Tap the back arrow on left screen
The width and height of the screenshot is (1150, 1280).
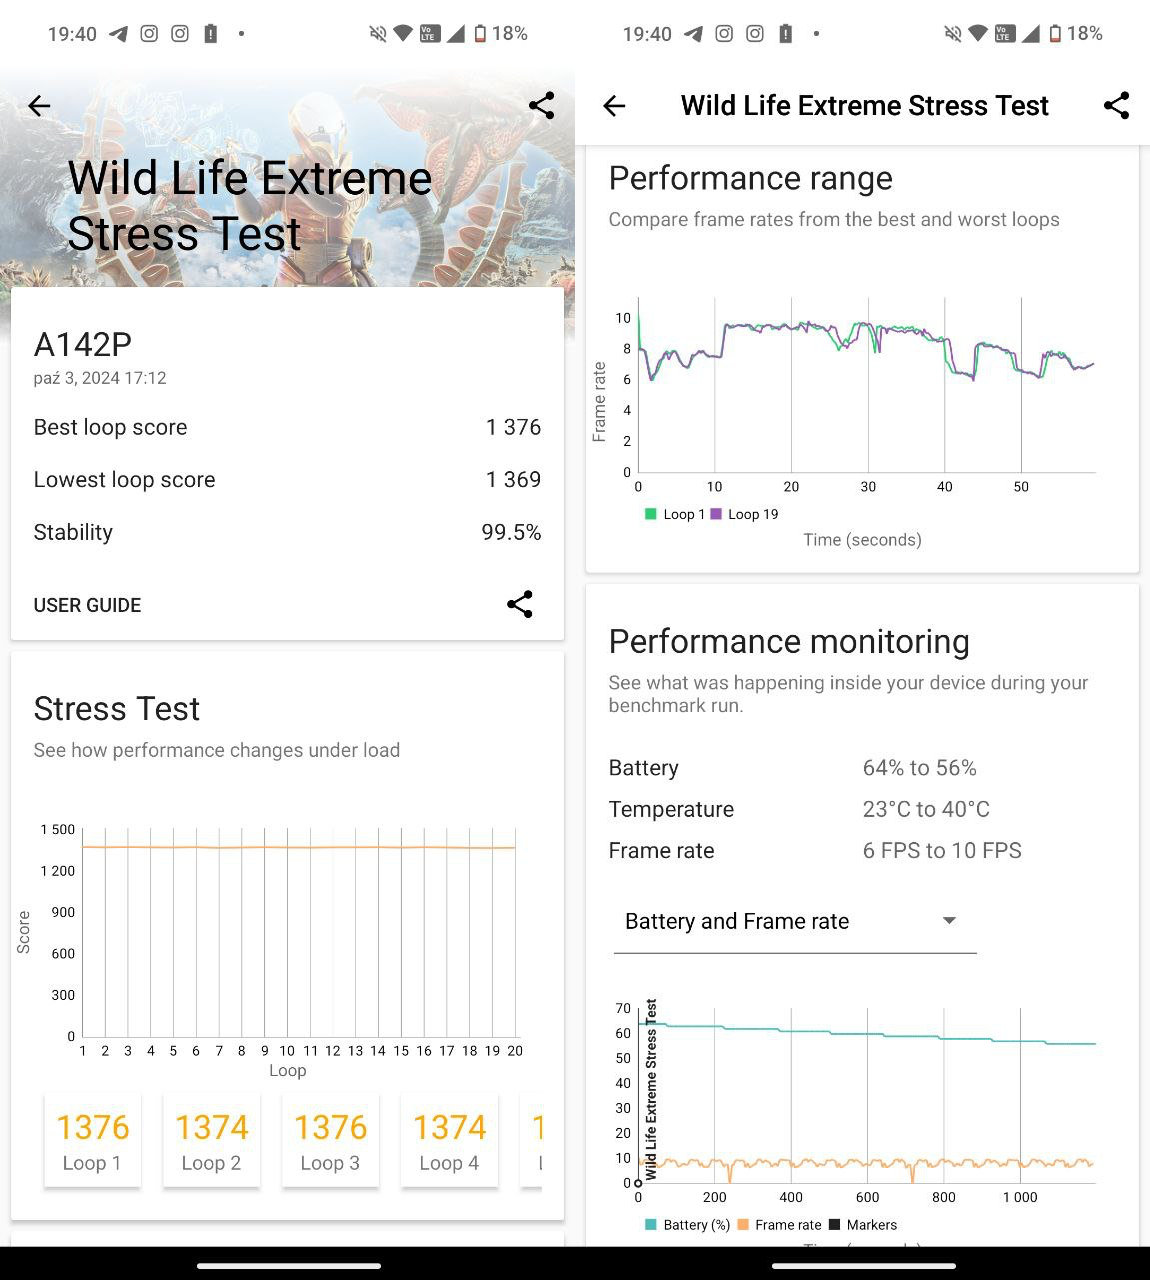click(x=39, y=106)
